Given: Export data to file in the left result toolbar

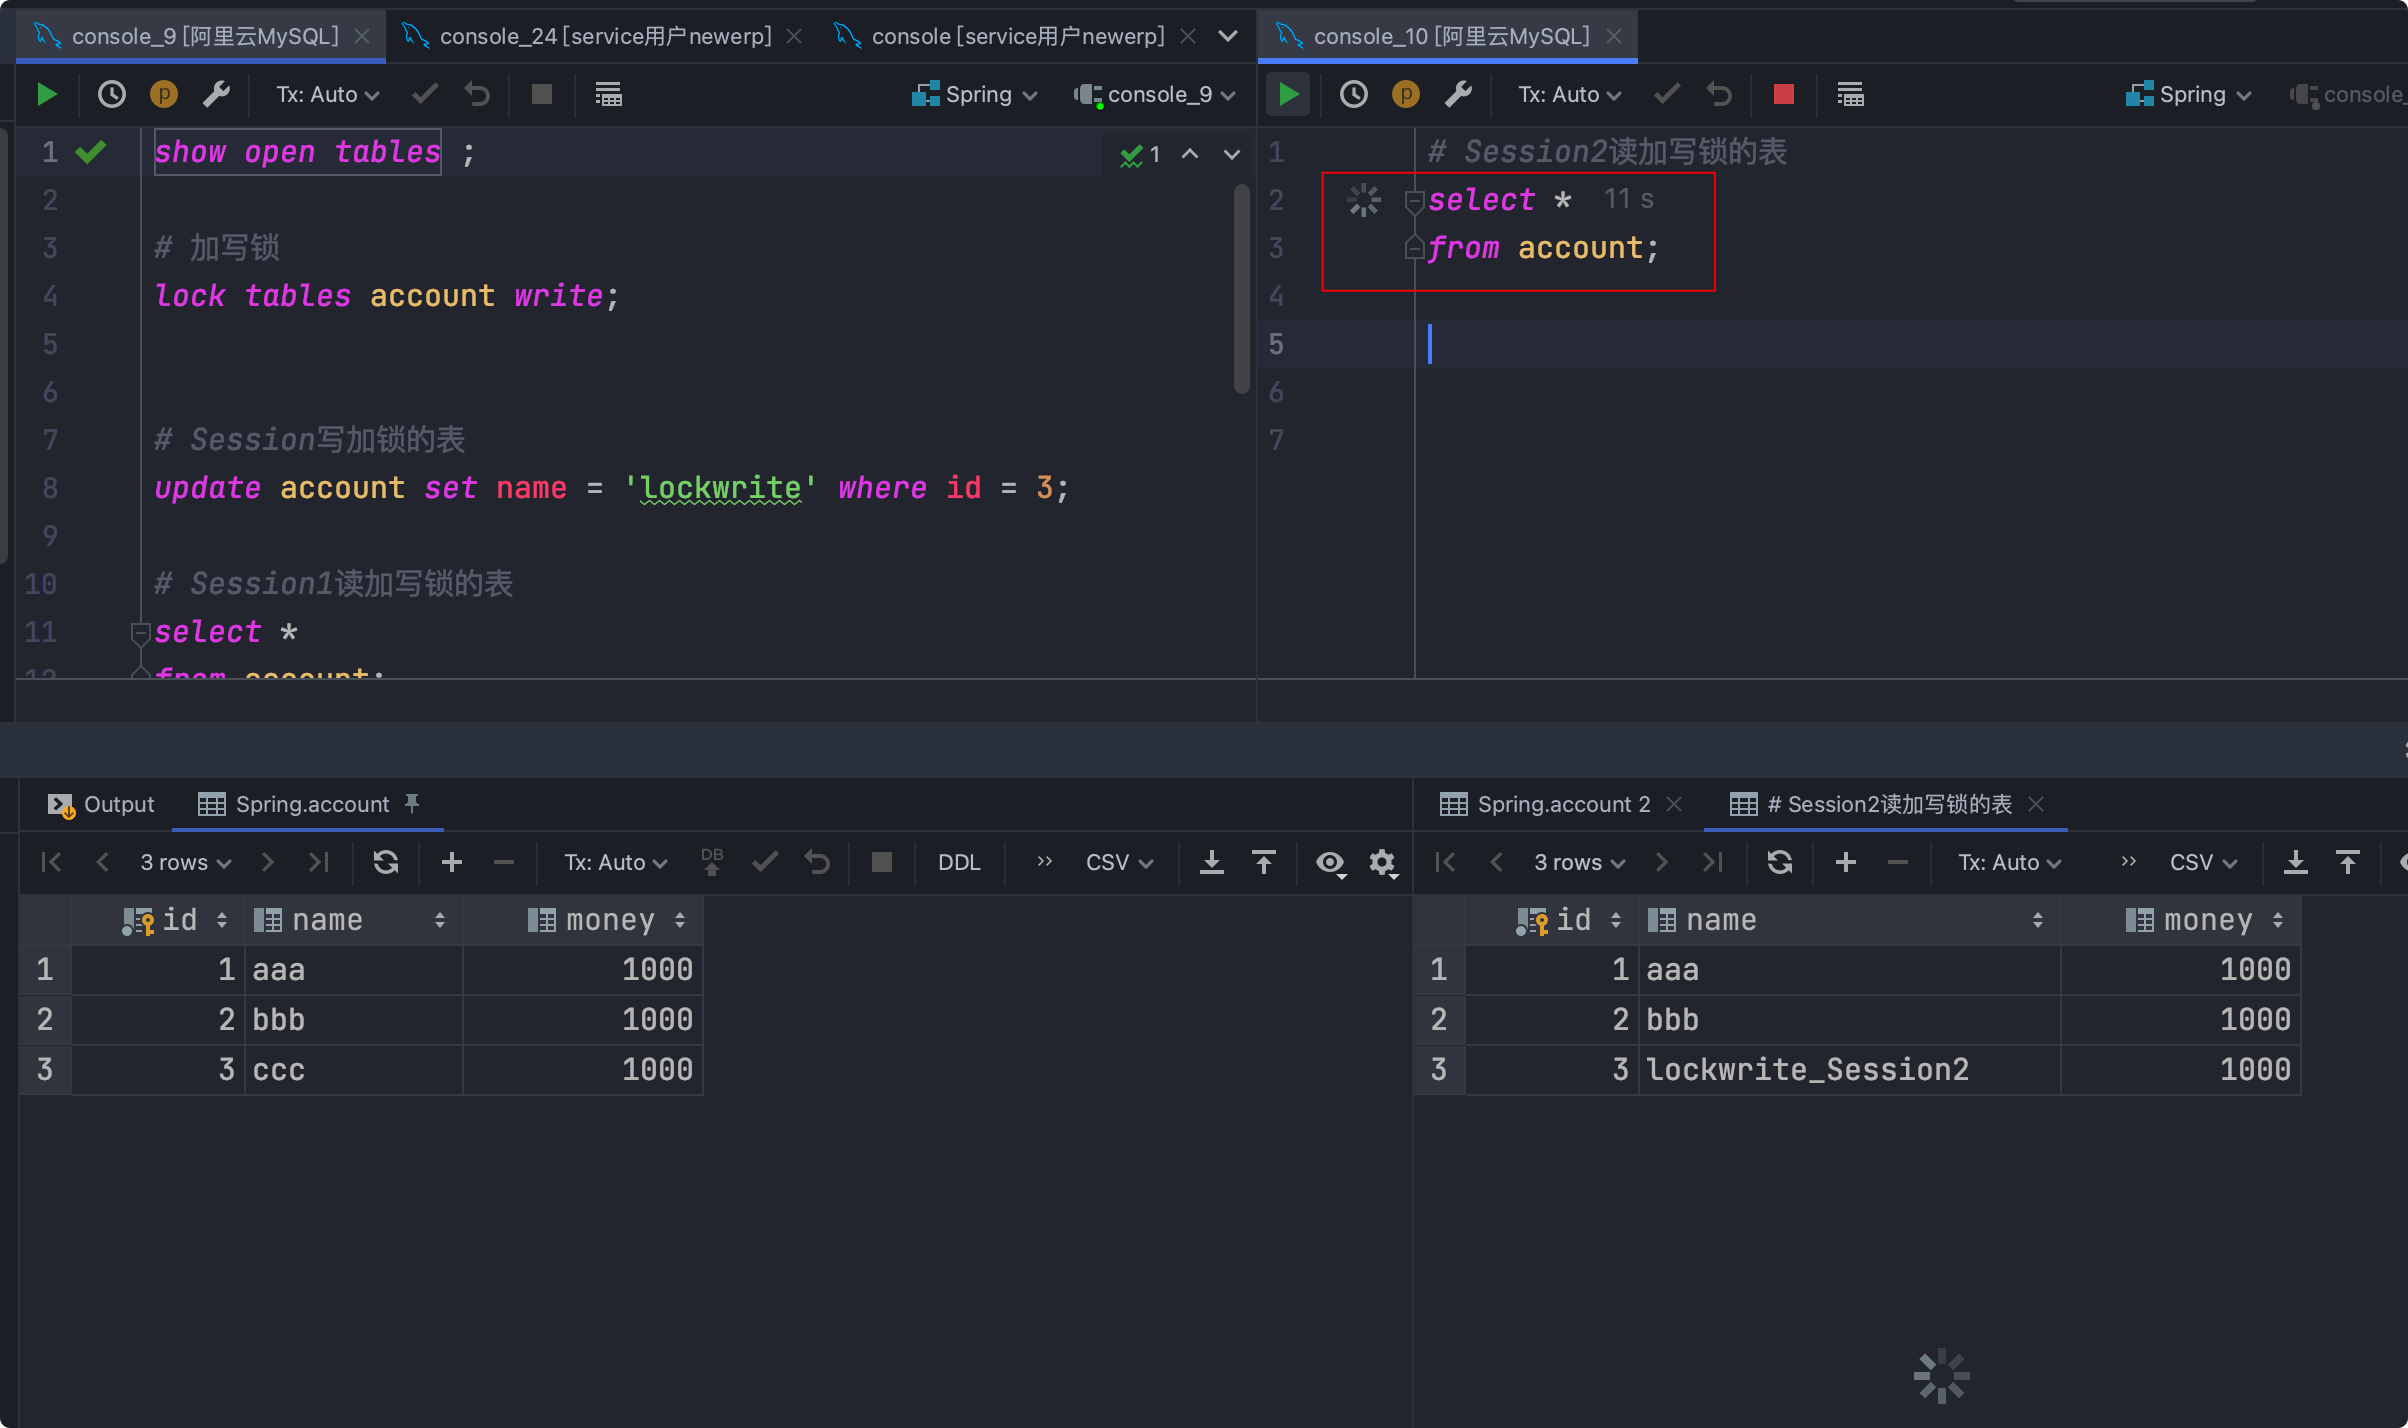Looking at the screenshot, I should (1211, 862).
